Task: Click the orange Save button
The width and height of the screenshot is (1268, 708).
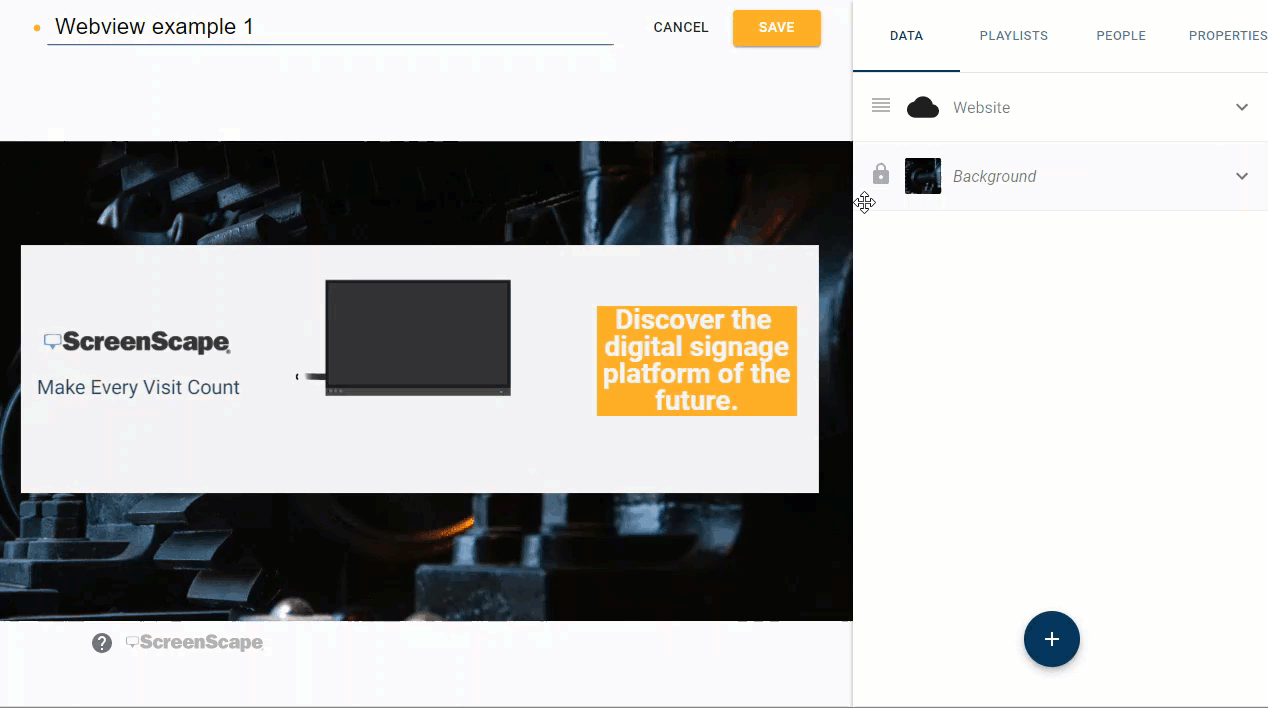Action: pyautogui.click(x=777, y=28)
